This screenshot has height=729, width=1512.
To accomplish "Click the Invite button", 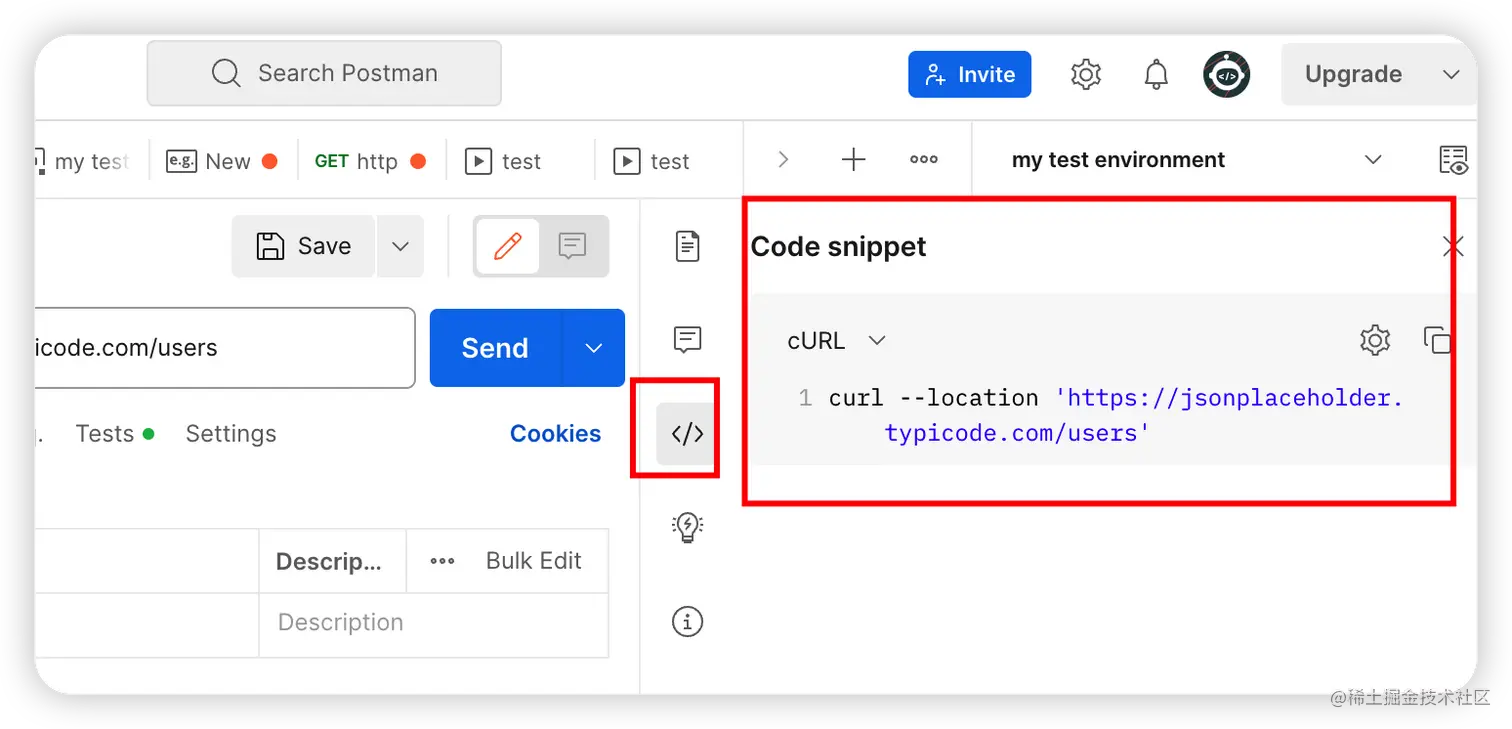I will pyautogui.click(x=970, y=74).
